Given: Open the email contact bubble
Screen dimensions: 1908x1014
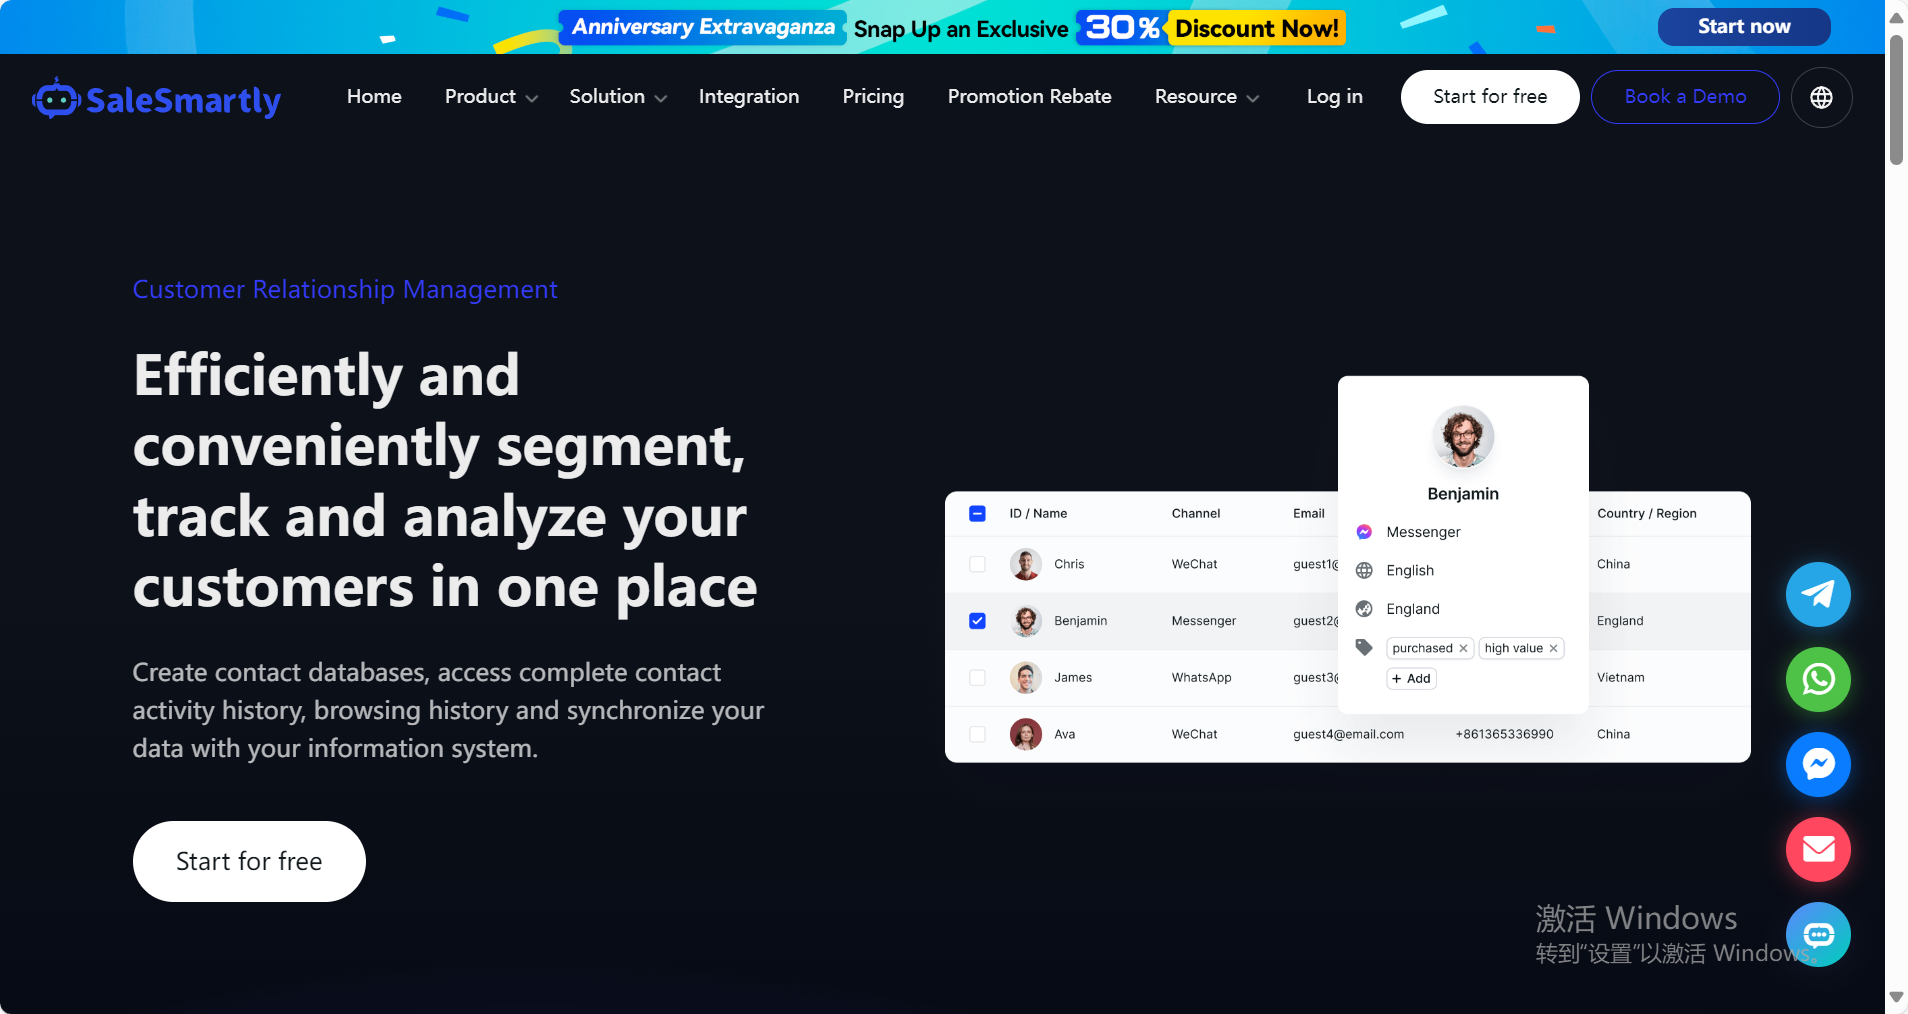Looking at the screenshot, I should click(1818, 849).
